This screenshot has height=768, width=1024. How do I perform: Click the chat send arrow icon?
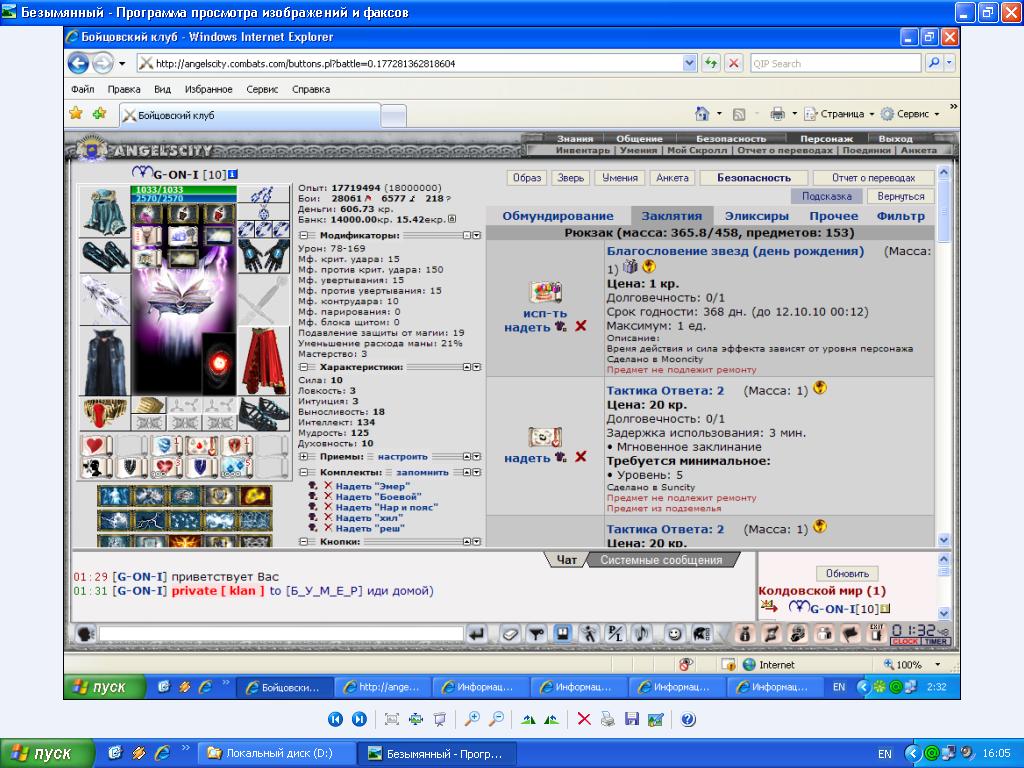tap(477, 633)
